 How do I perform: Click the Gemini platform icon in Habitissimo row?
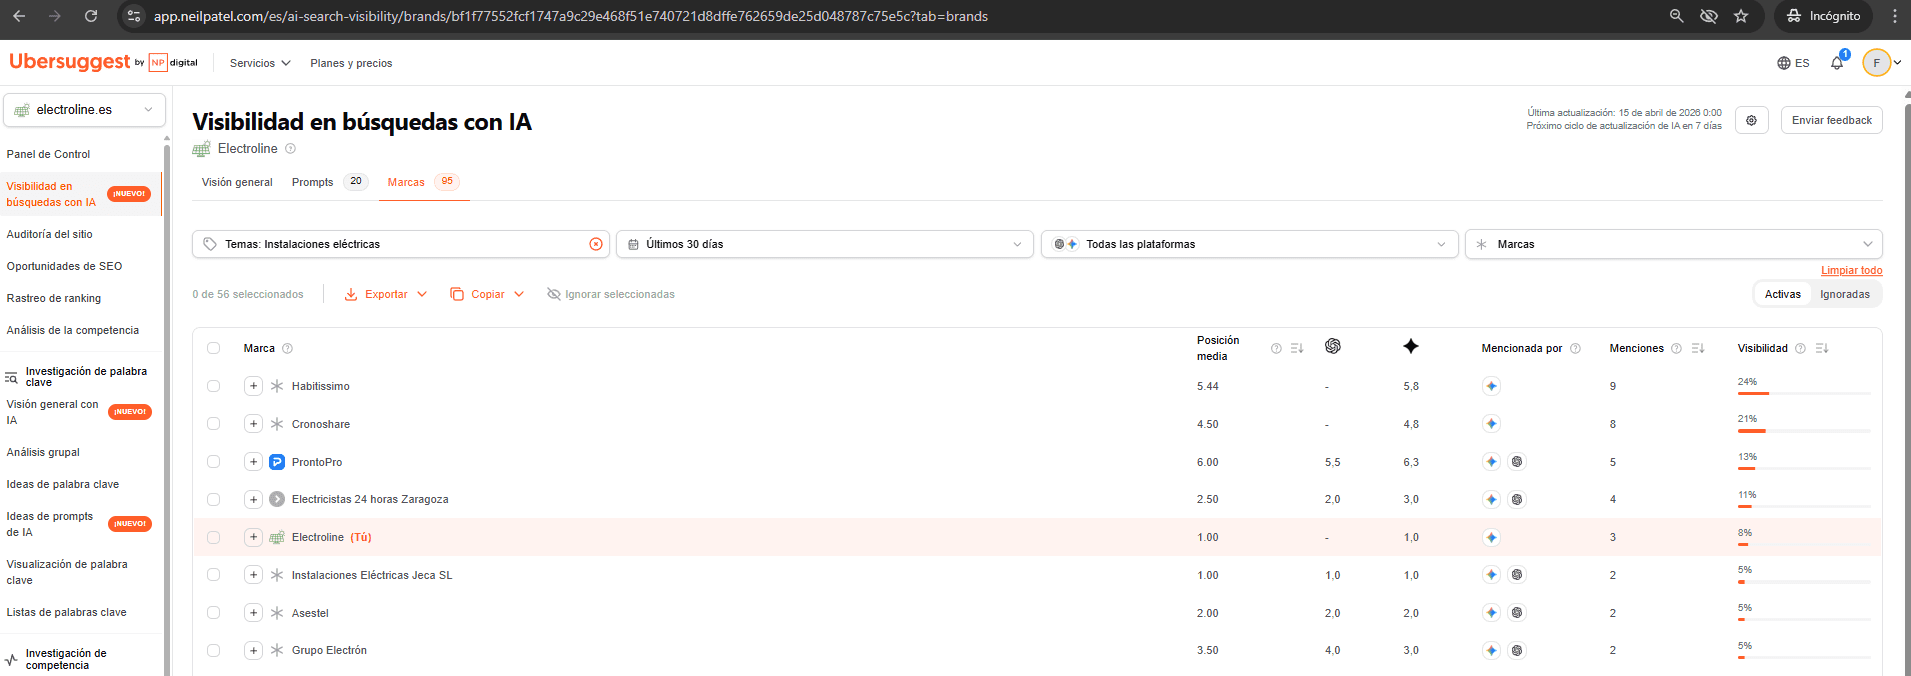point(1491,386)
